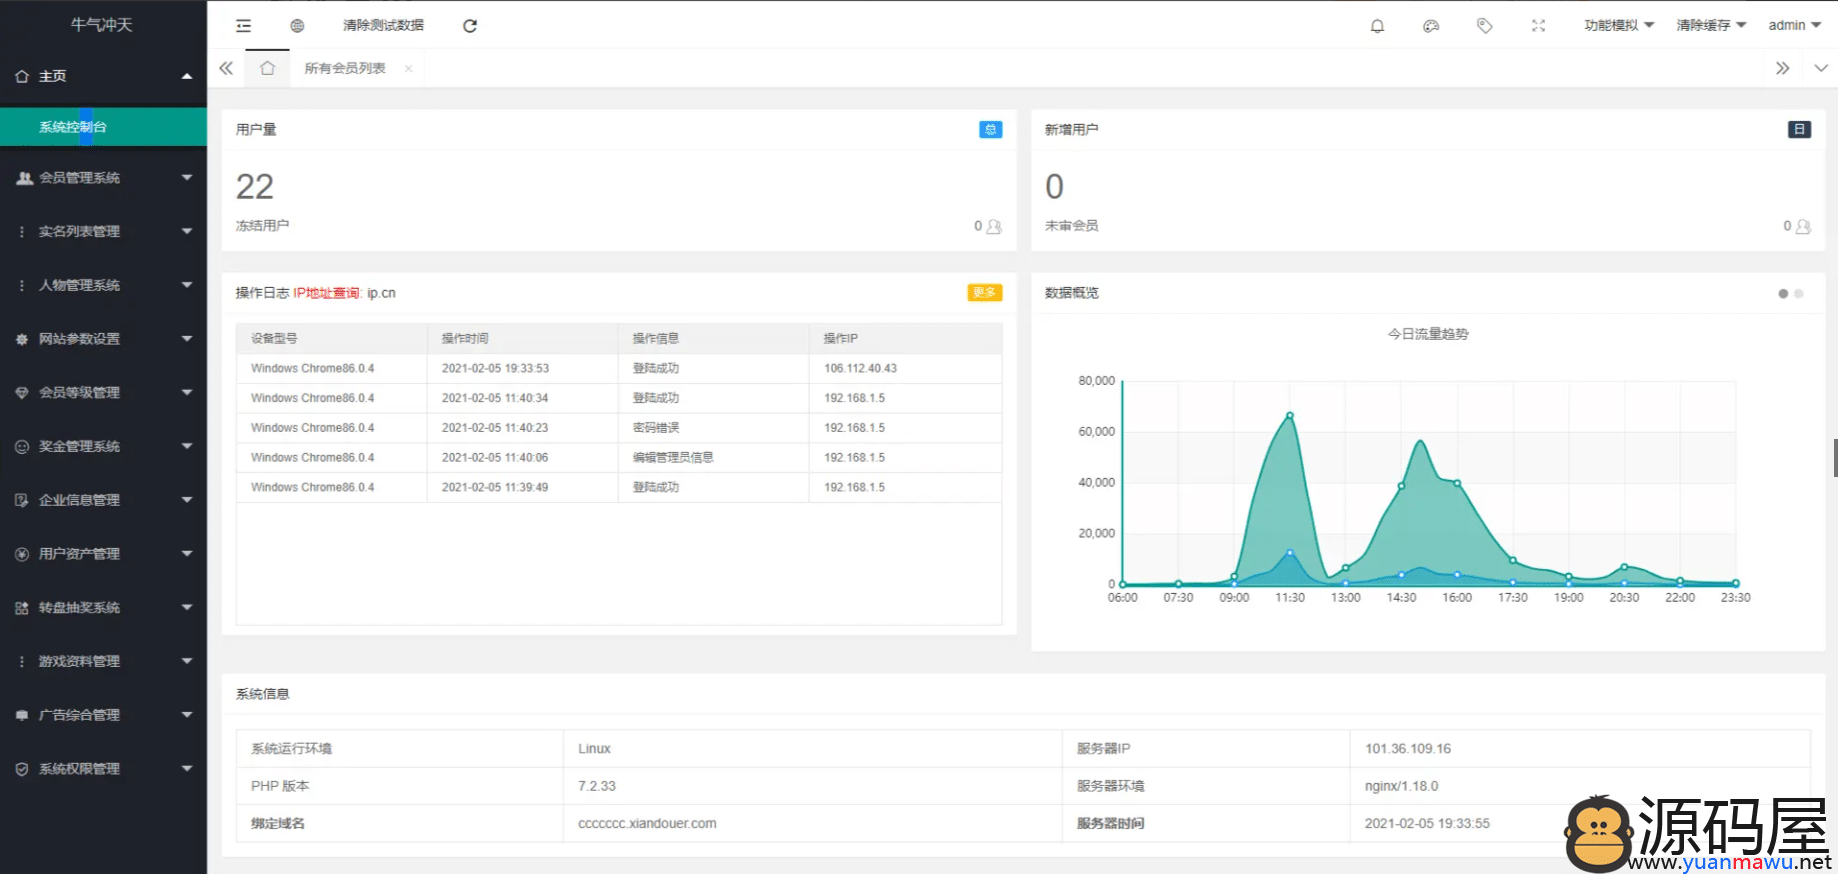This screenshot has width=1838, height=874.
Task: Open 转盘抽奖系统 menu label
Action: coord(79,608)
